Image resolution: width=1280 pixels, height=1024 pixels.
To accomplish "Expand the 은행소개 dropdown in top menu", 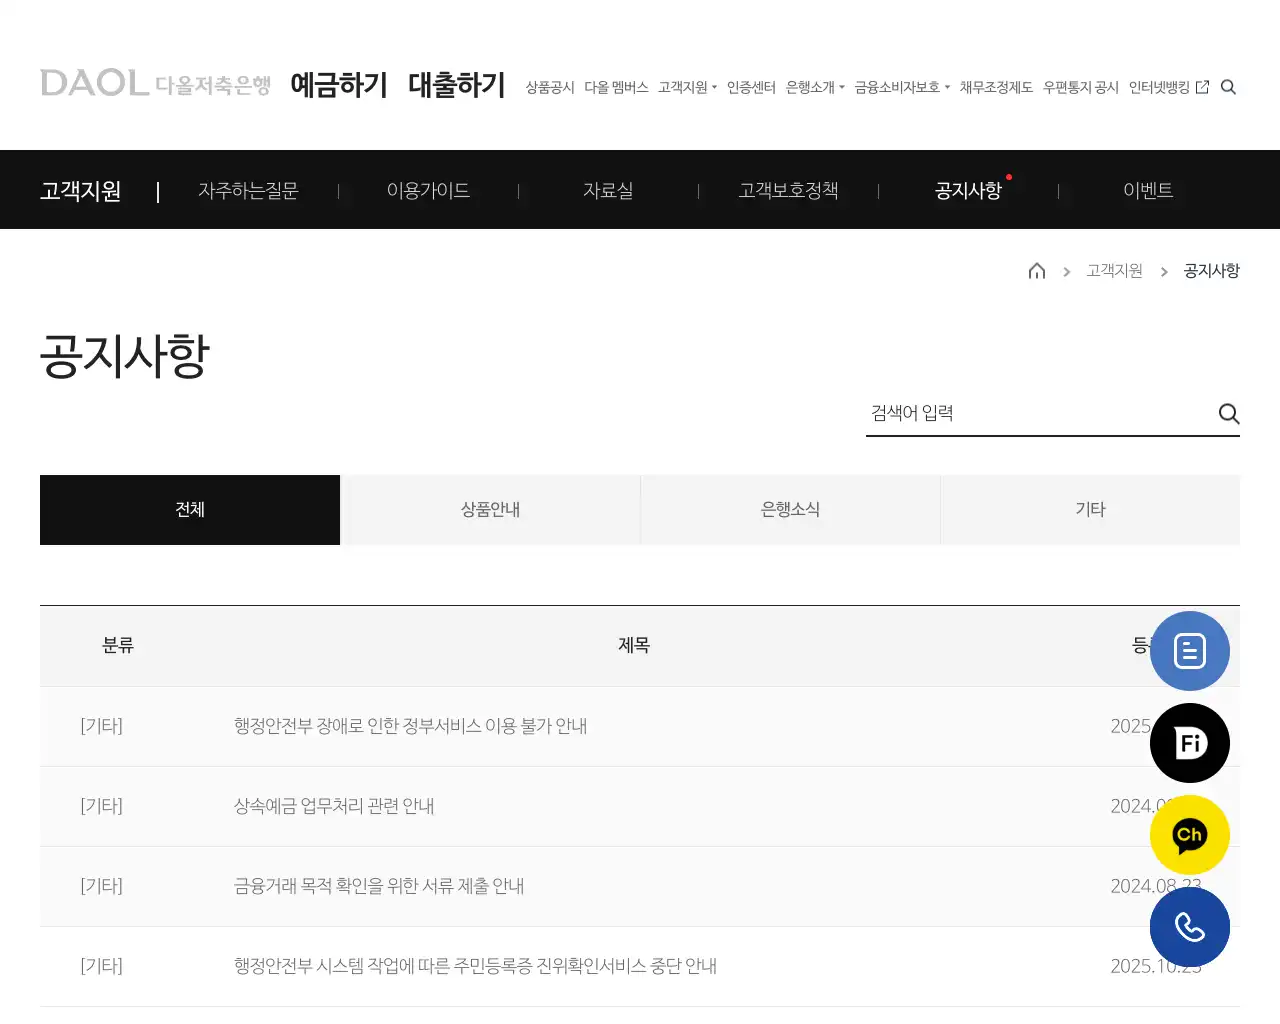I will [x=815, y=87].
